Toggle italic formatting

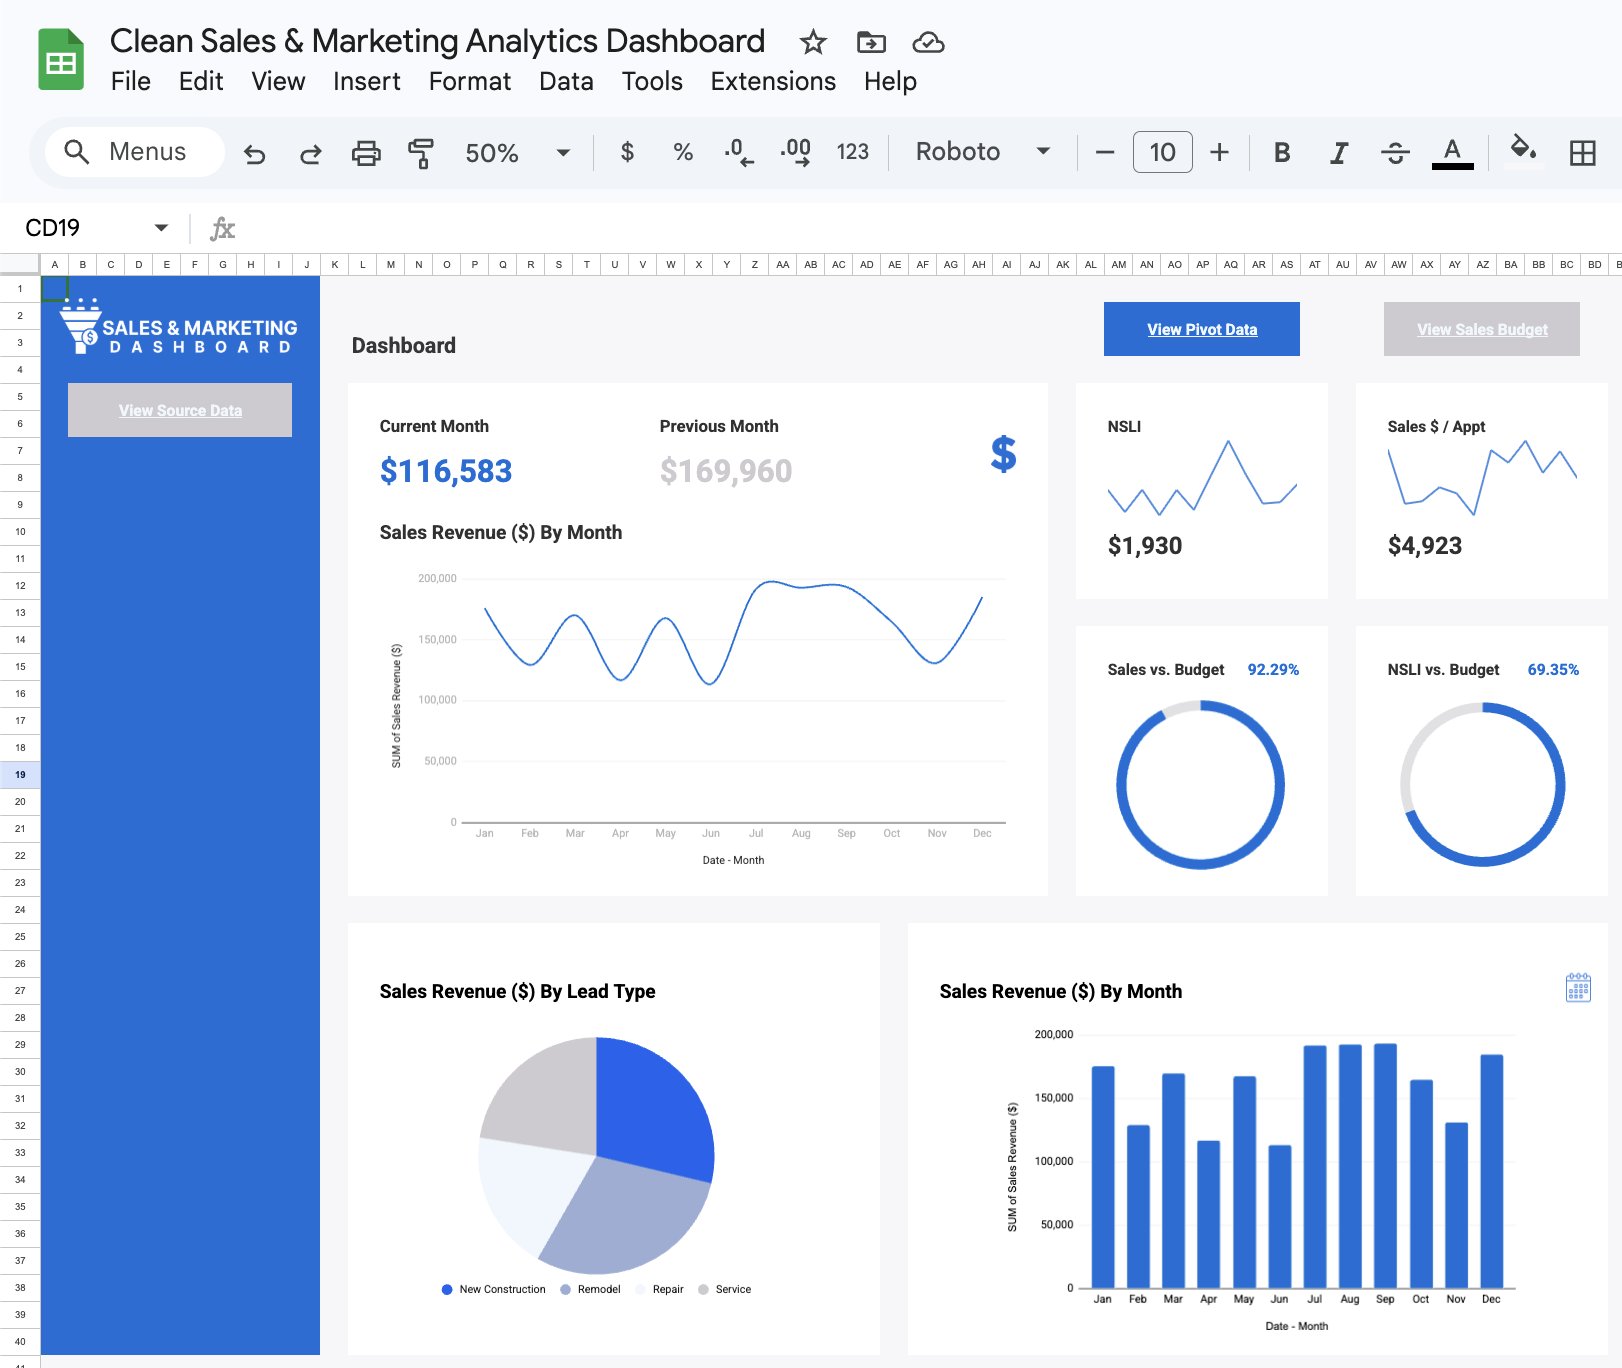1338,152
